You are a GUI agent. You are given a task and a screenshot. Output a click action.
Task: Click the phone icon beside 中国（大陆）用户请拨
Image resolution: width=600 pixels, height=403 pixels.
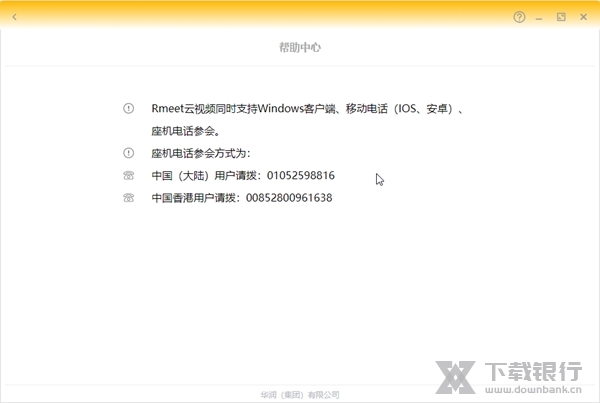click(129, 175)
